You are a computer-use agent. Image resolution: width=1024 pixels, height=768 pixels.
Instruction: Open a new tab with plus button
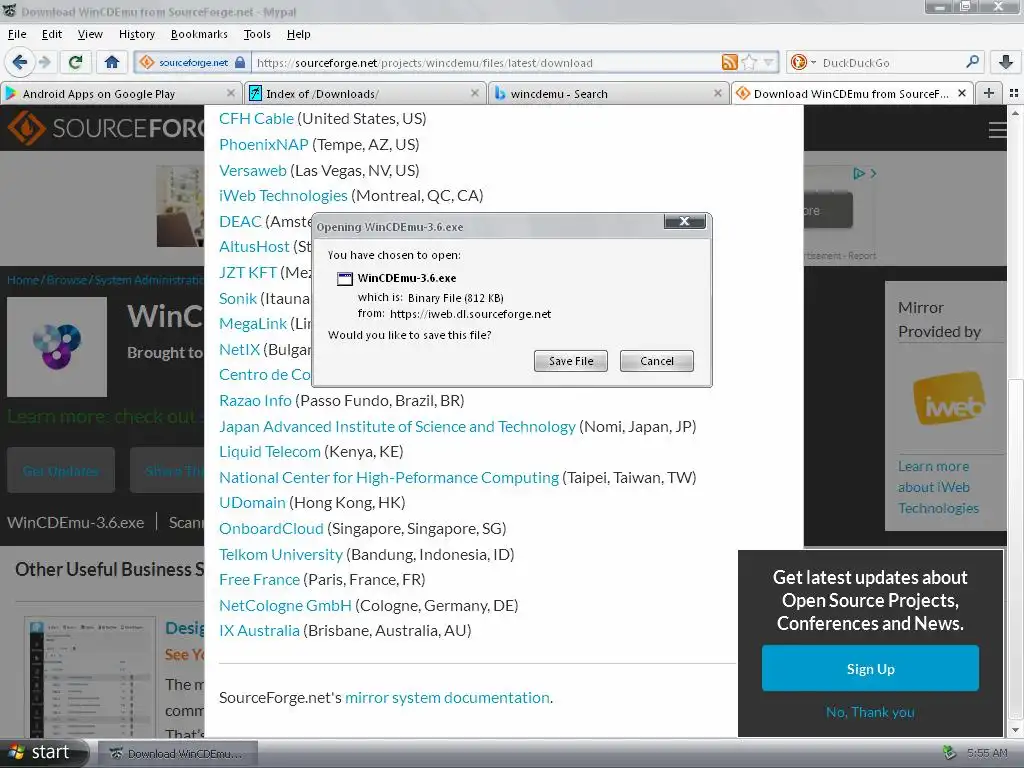click(x=989, y=93)
